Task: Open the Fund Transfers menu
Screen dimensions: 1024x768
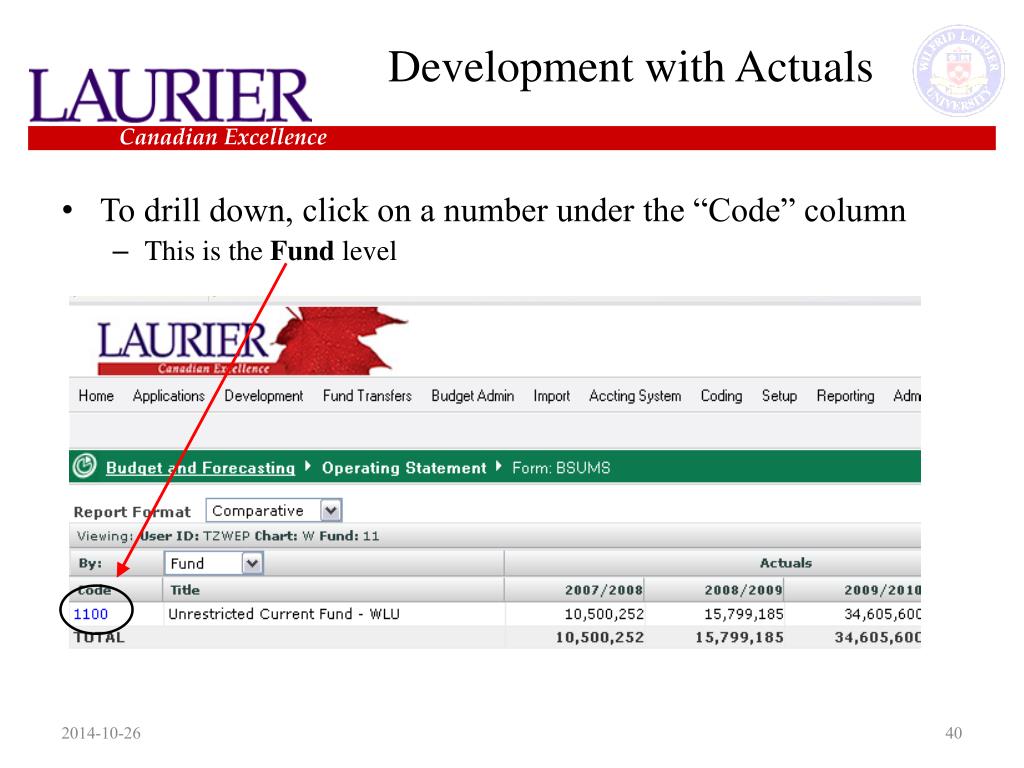Action: (367, 396)
